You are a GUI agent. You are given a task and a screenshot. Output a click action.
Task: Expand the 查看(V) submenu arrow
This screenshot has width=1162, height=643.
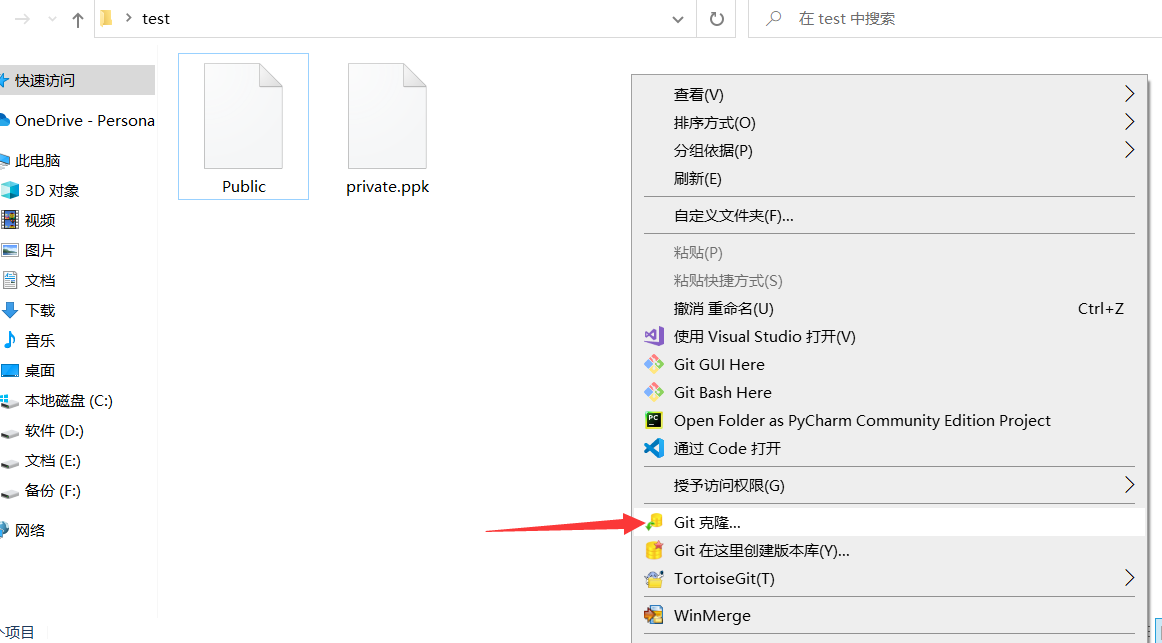click(x=1130, y=94)
